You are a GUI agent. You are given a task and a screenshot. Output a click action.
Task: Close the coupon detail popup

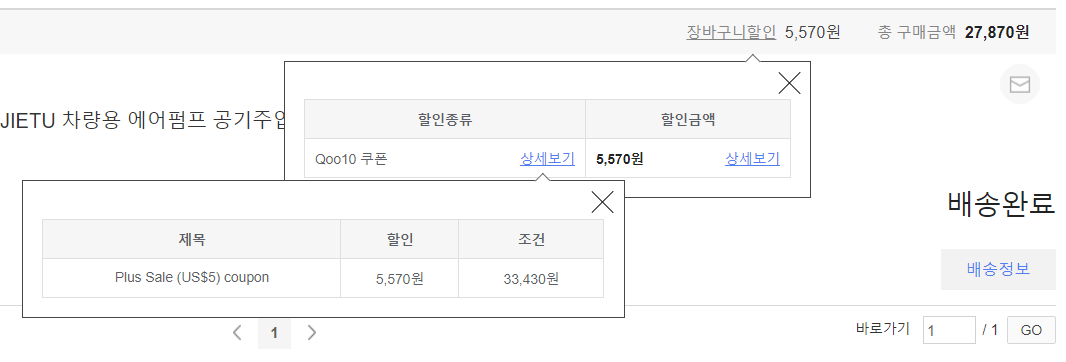point(602,202)
